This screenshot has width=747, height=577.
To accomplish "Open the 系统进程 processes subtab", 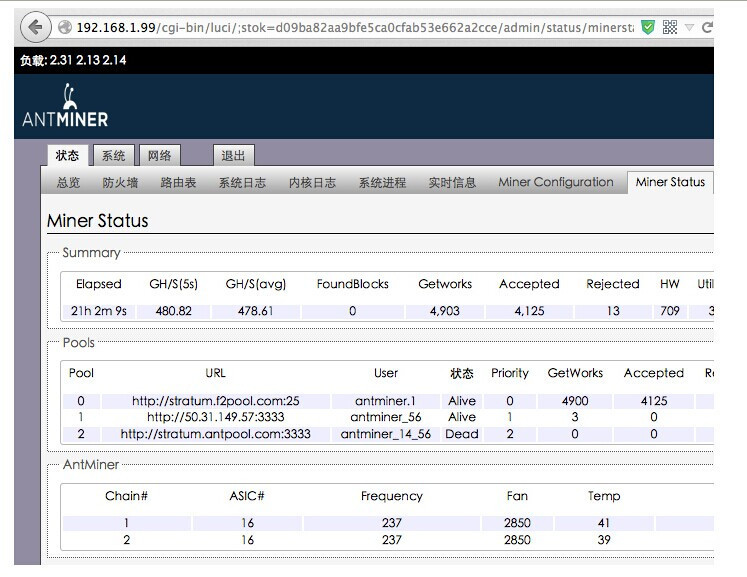I will coord(382,183).
